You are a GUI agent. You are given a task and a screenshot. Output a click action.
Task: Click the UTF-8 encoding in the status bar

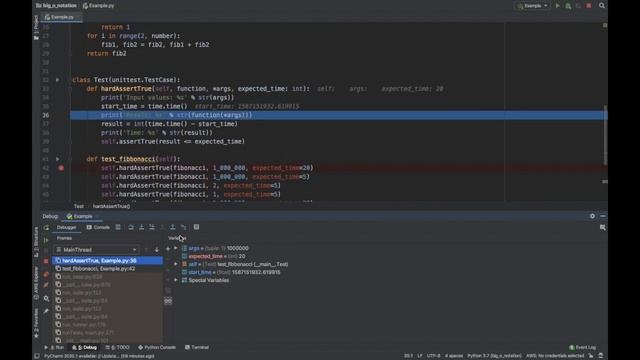click(433, 356)
